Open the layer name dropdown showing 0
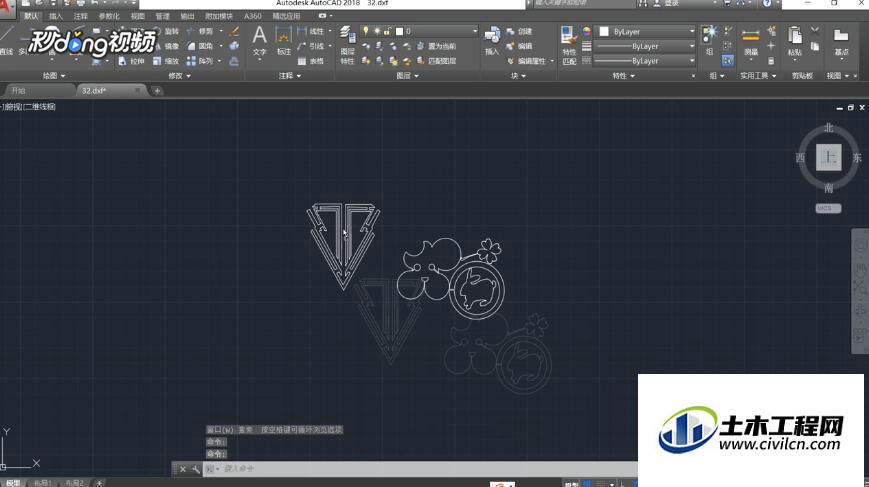 [x=420, y=32]
